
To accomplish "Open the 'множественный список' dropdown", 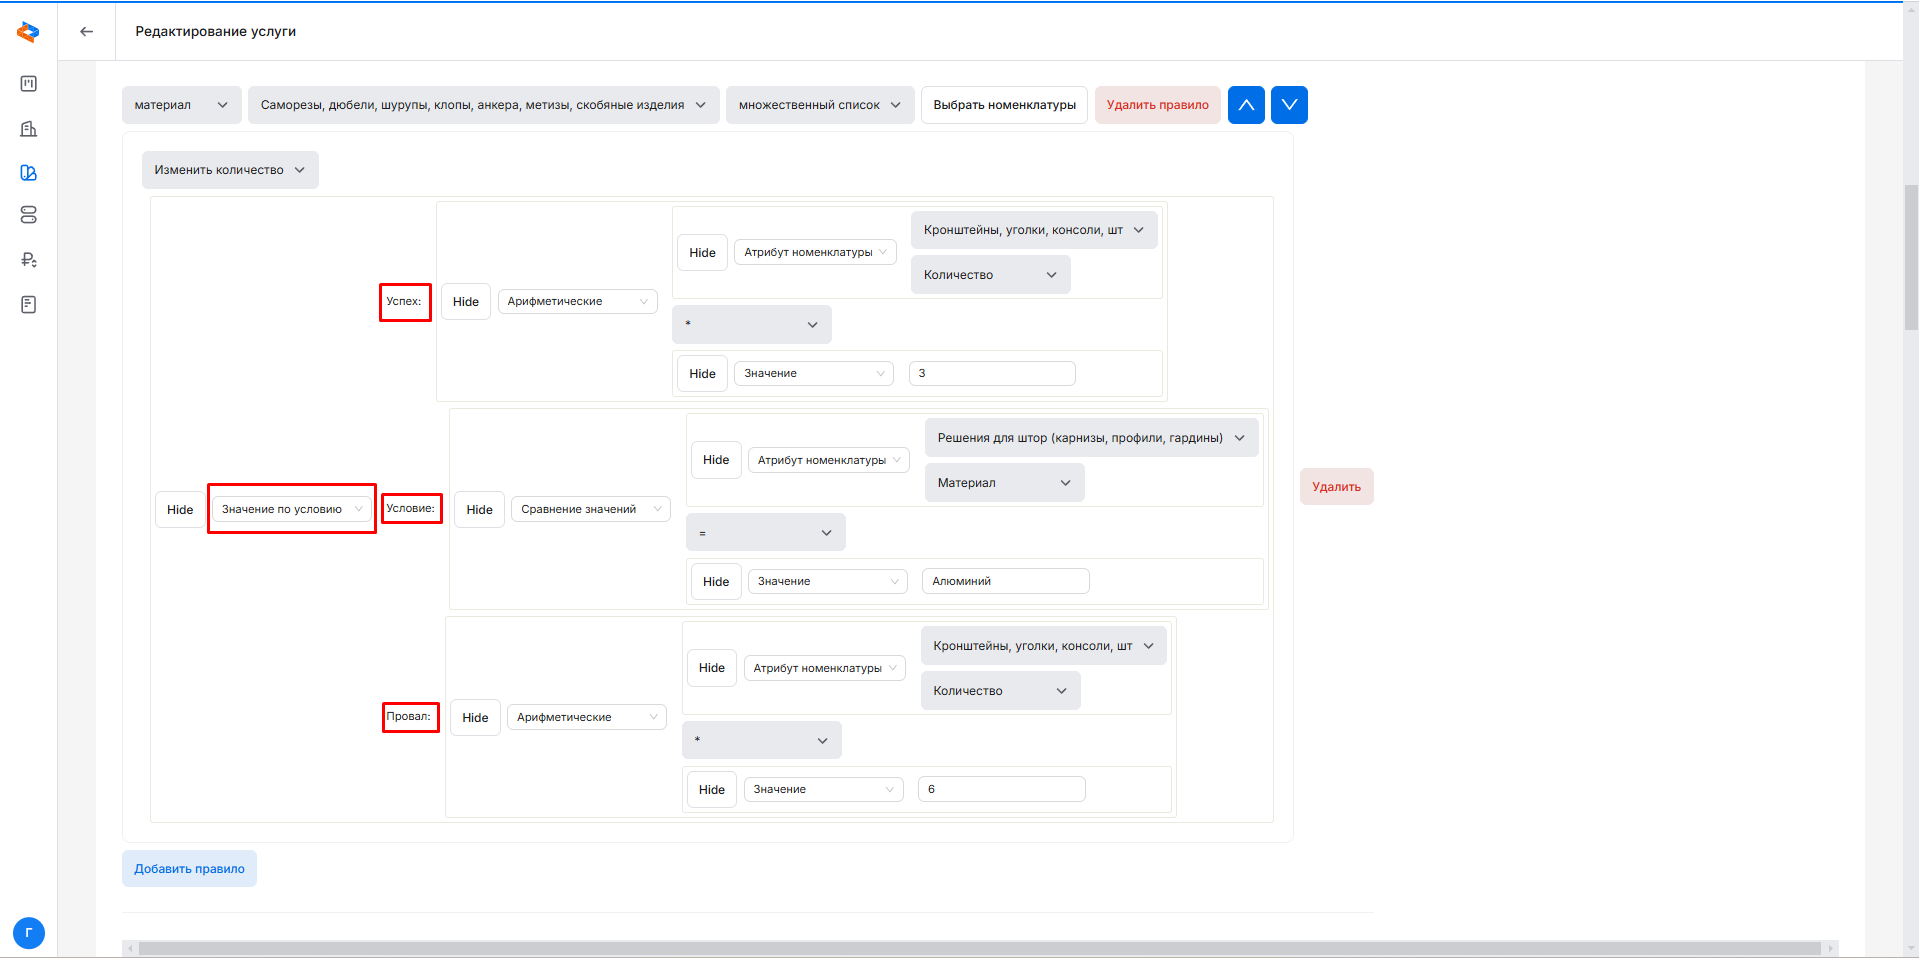I will (x=819, y=105).
